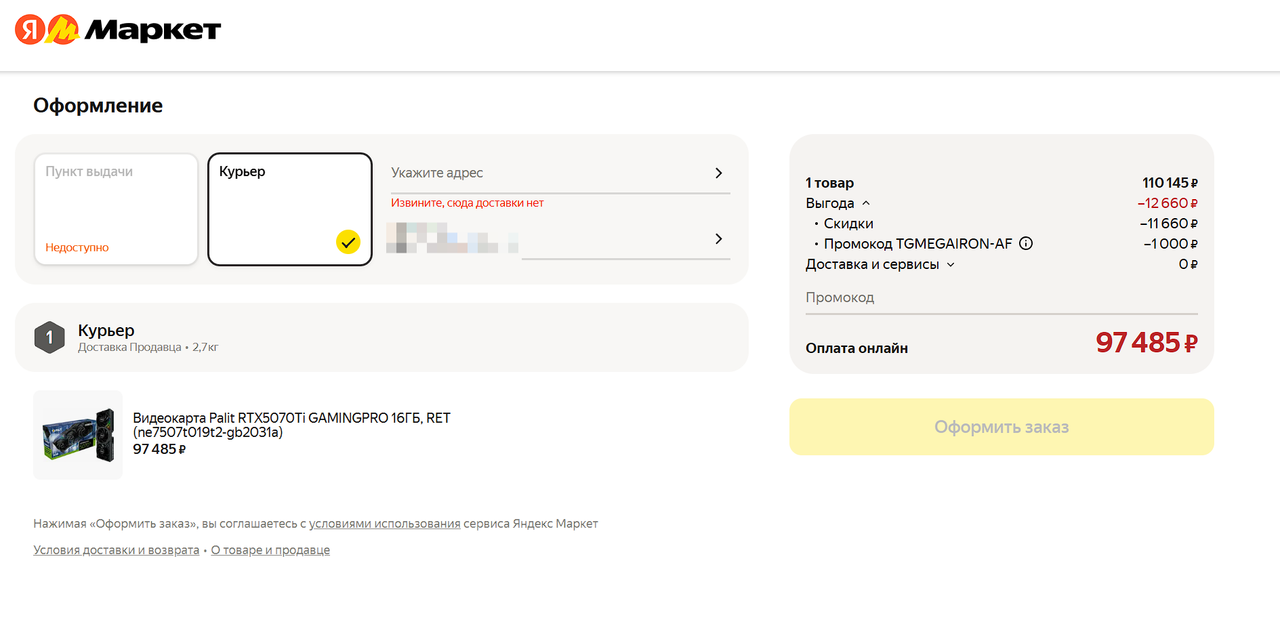Click the Оформление heading
Viewport: 1280px width, 626px height.
[x=98, y=106]
